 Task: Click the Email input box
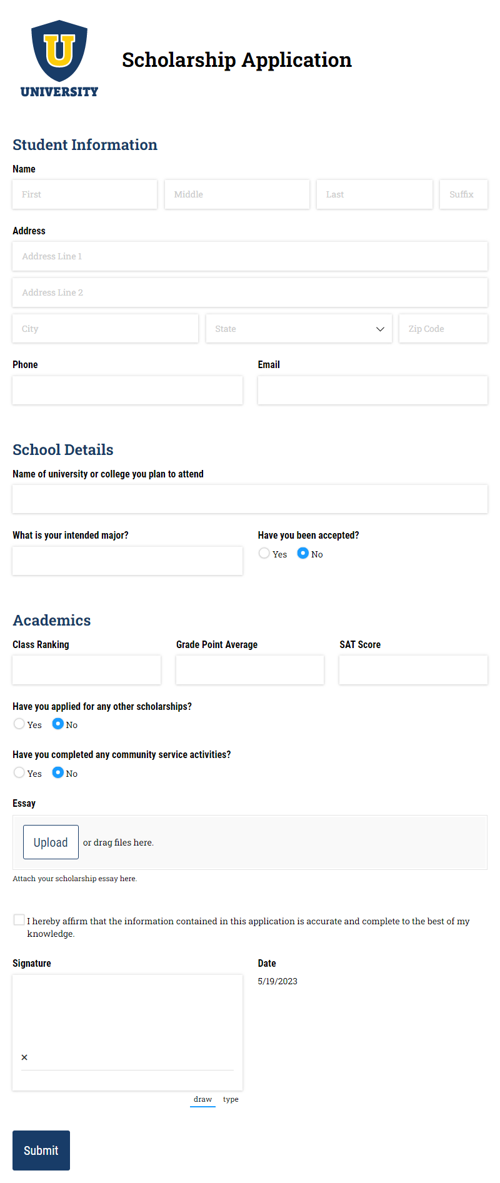(x=373, y=390)
